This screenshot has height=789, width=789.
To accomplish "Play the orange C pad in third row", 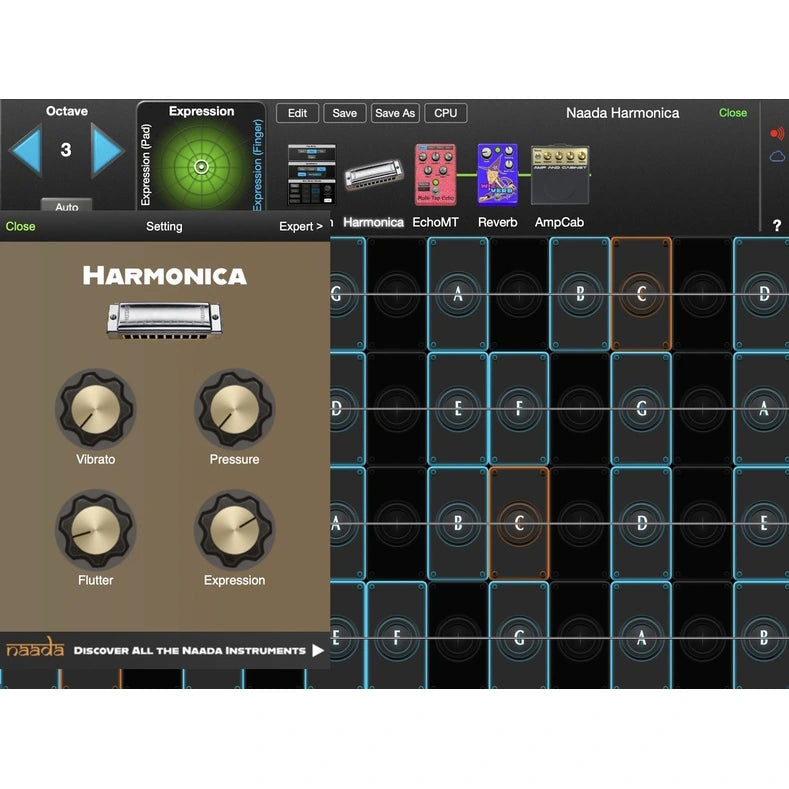I will point(519,523).
